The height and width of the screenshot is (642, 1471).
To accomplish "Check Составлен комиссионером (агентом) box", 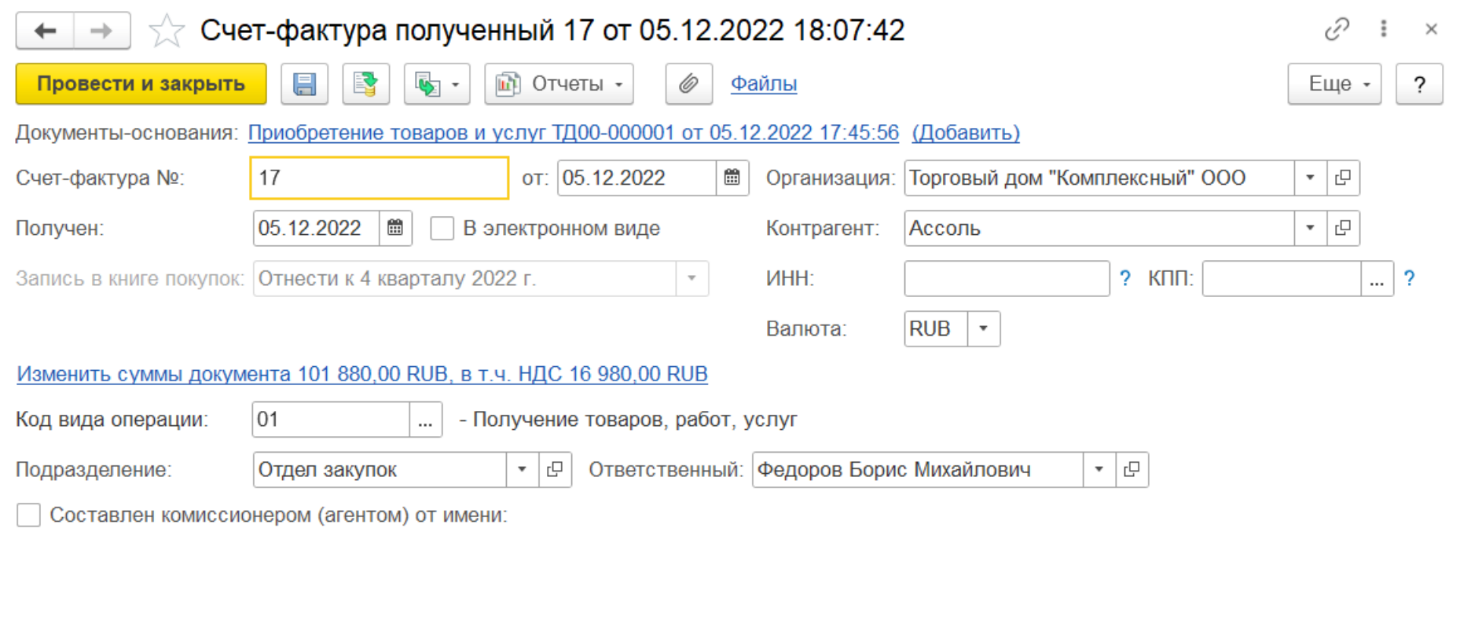I will point(28,516).
